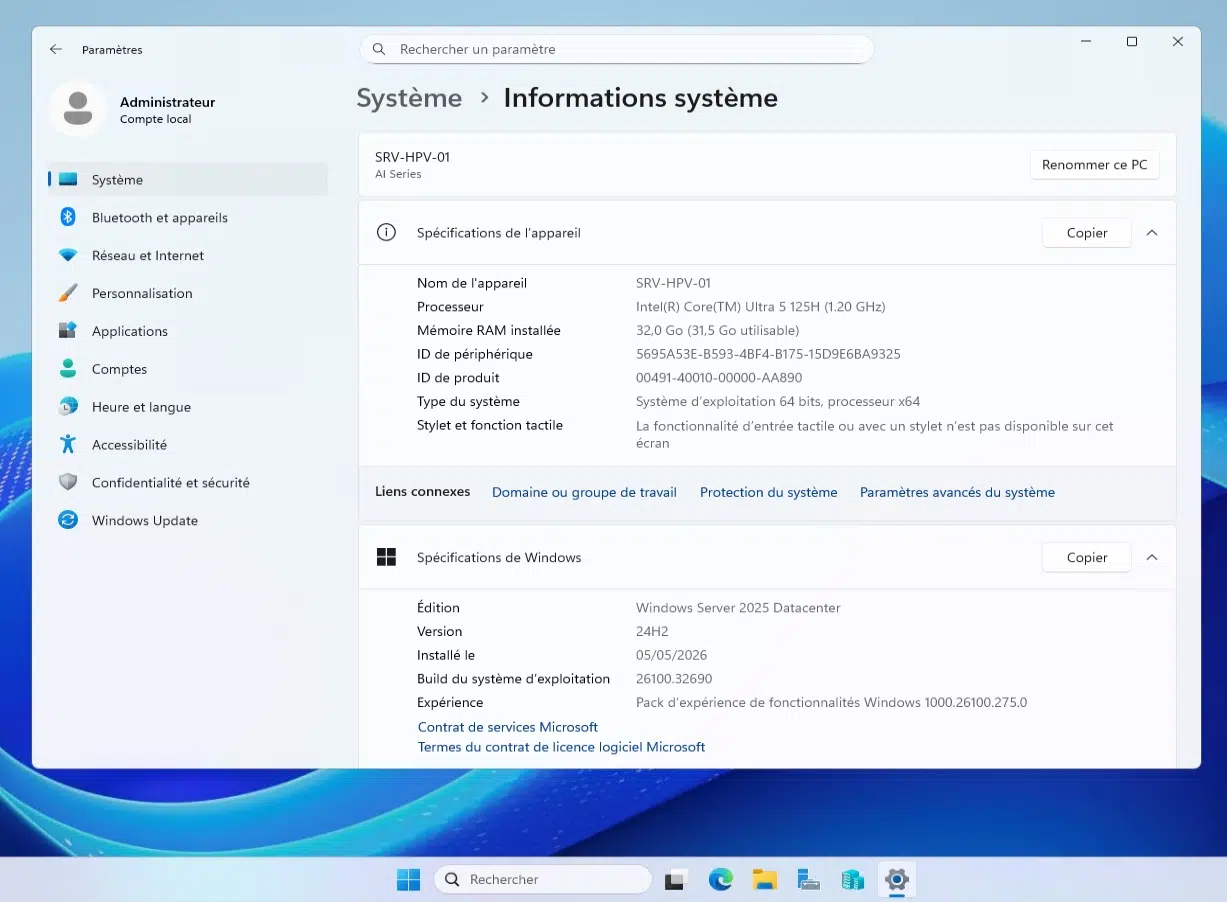Open Server Manager from the taskbar

point(808,879)
